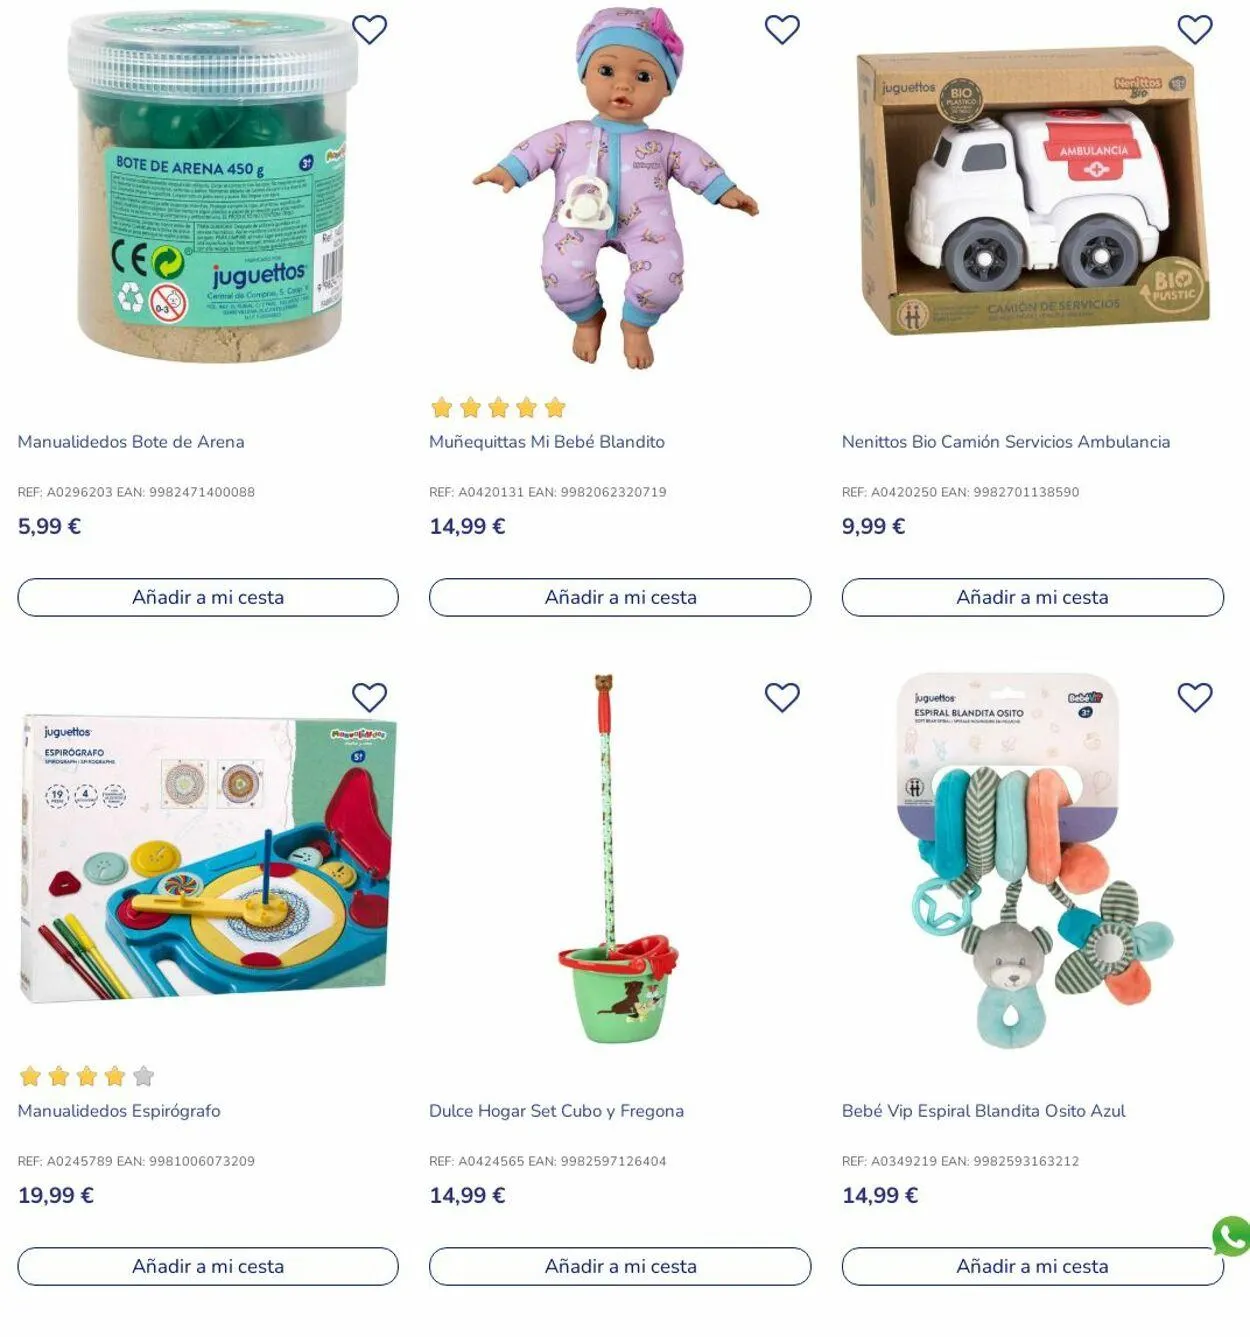Viewport: 1250px width, 1337px height.
Task: Add Set Cubo y Fregona to basket
Action: click(x=620, y=1266)
